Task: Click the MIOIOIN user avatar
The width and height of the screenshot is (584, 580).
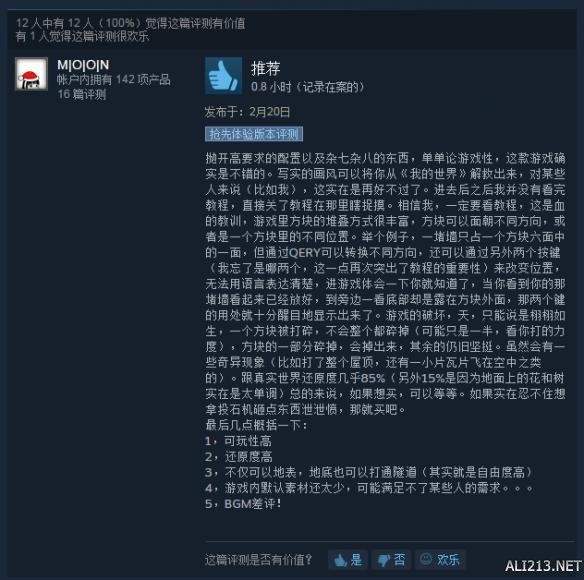Action: click(31, 74)
